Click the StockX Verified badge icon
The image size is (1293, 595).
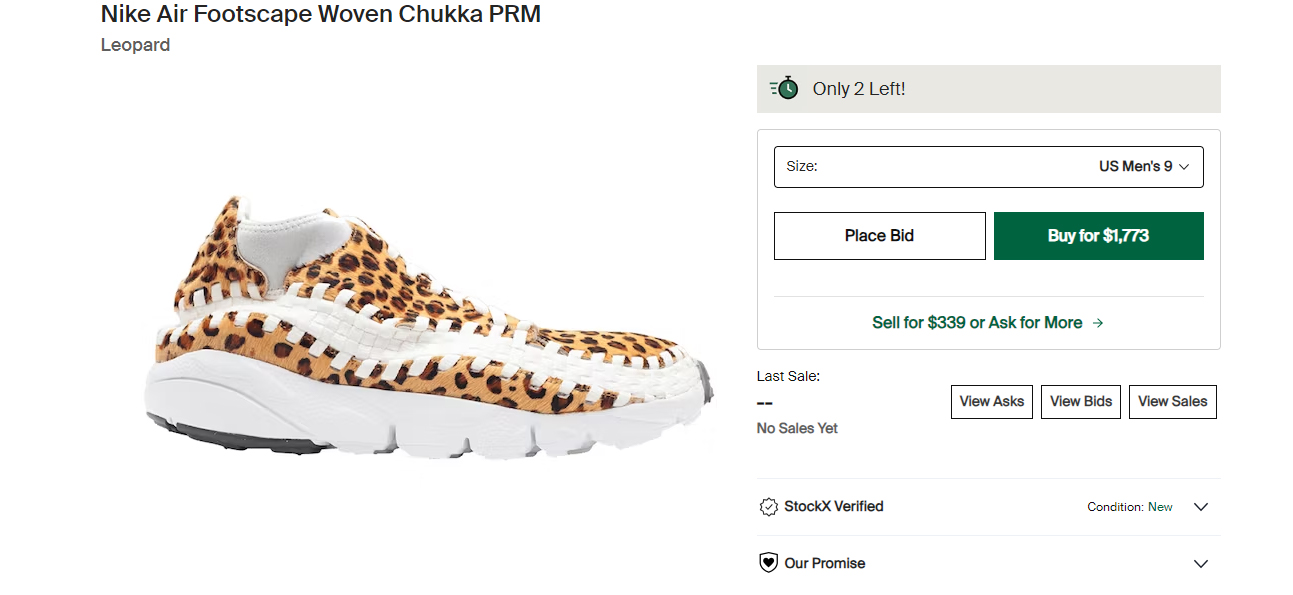pos(768,507)
